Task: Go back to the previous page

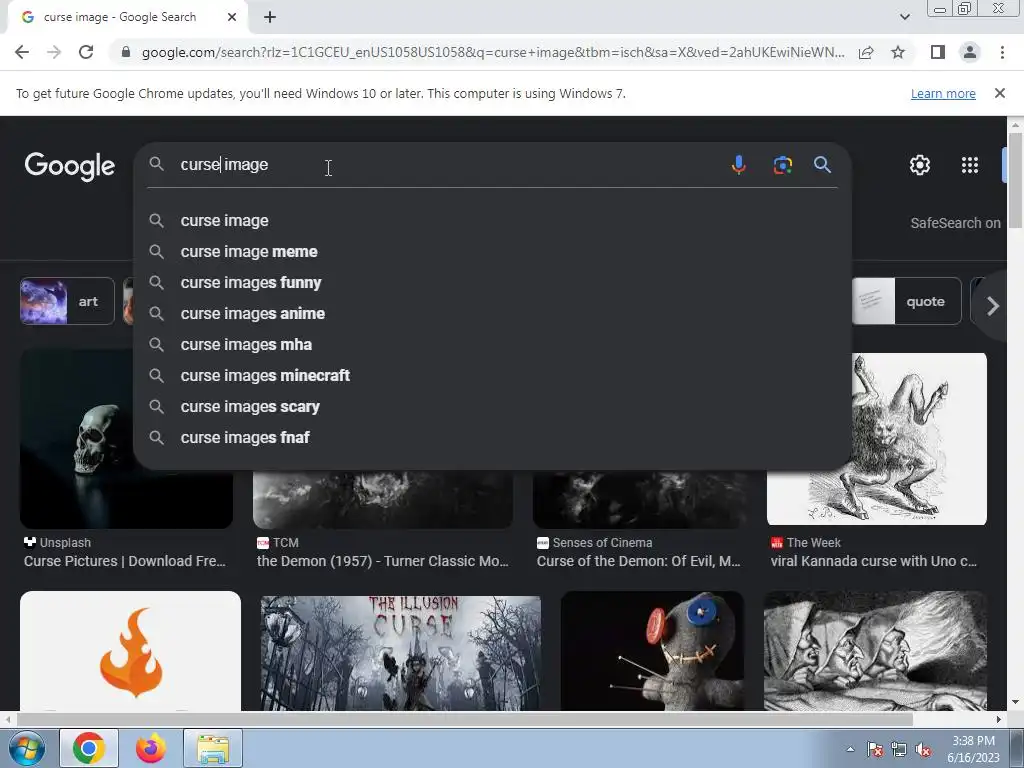Action: tap(22, 52)
